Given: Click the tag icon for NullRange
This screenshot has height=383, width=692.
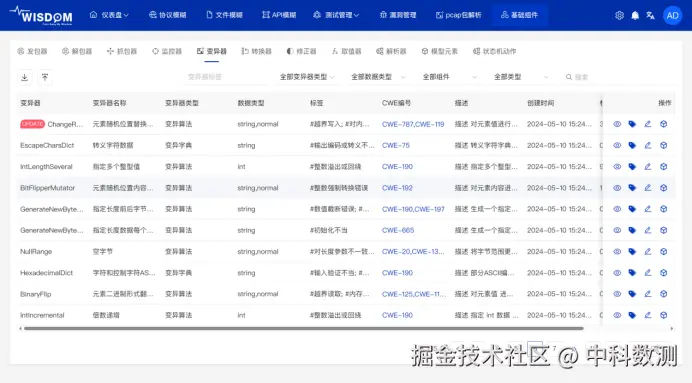Looking at the screenshot, I should 632,252.
